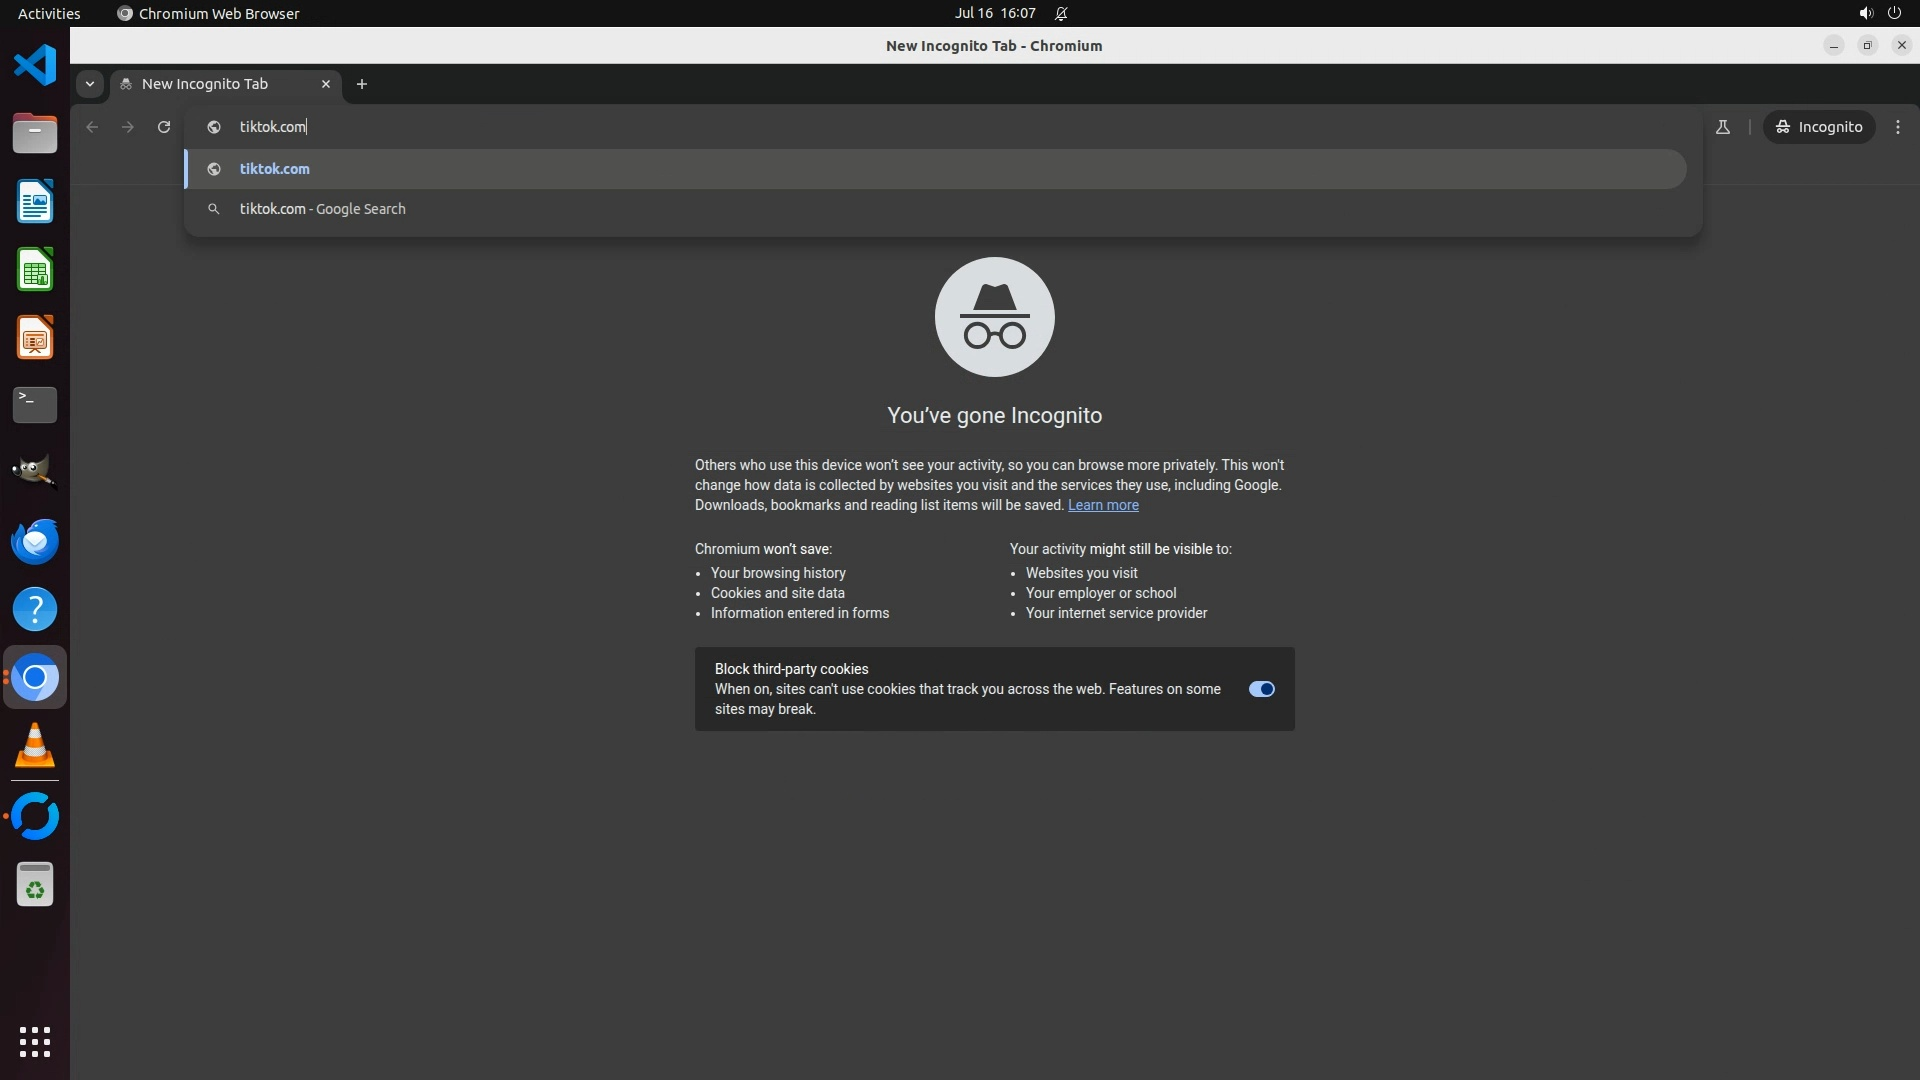Show the applications grid
This screenshot has height=1080, width=1920.
pyautogui.click(x=35, y=1041)
